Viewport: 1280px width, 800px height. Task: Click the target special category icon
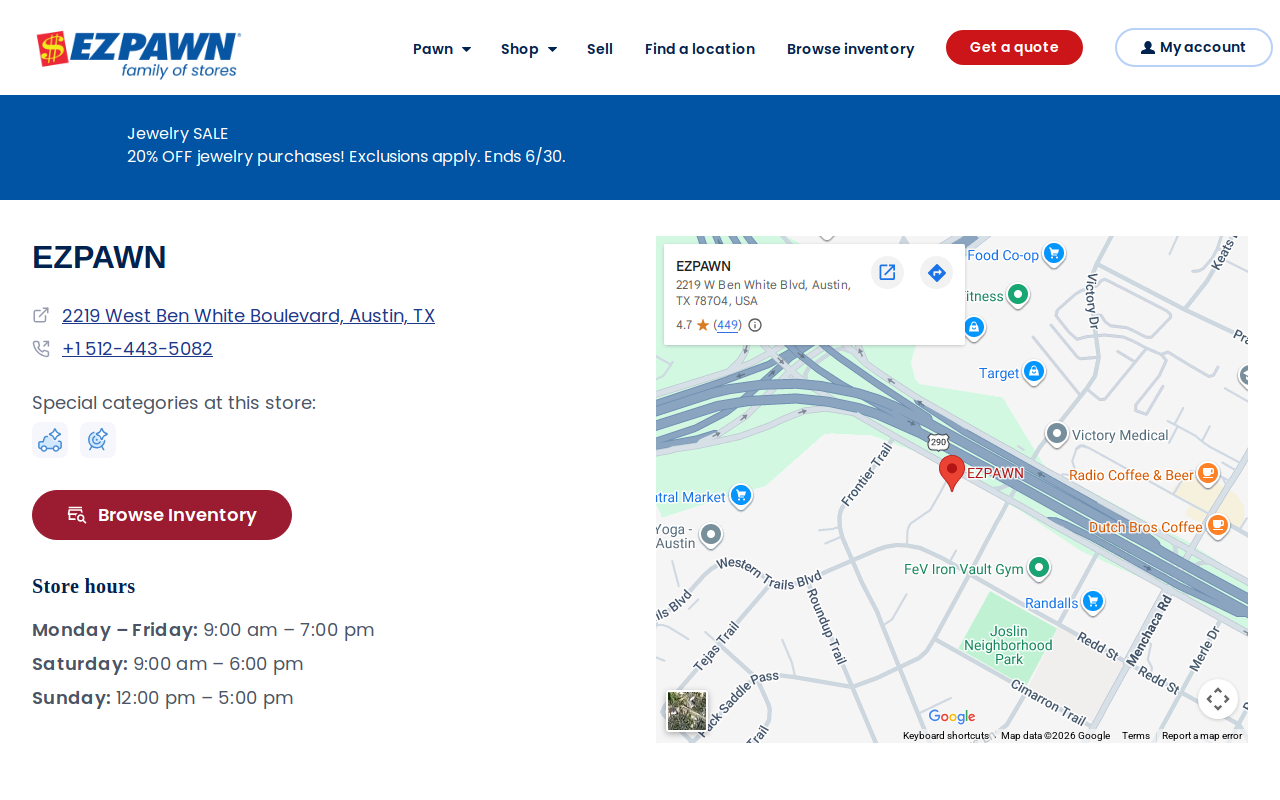[98, 440]
